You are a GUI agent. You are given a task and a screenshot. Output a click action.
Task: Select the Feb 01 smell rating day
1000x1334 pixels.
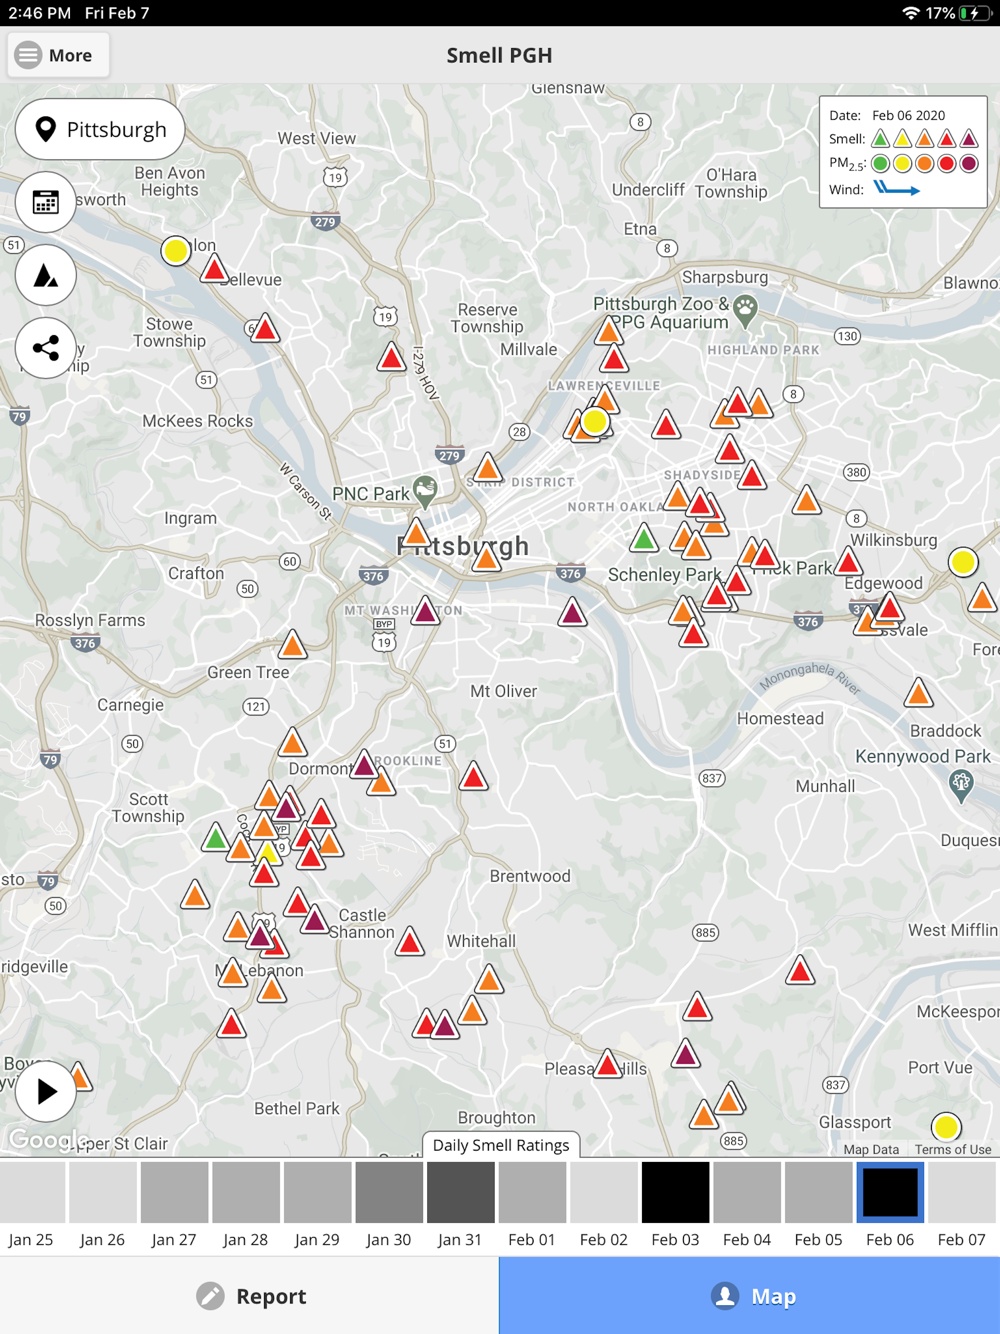(x=532, y=1205)
